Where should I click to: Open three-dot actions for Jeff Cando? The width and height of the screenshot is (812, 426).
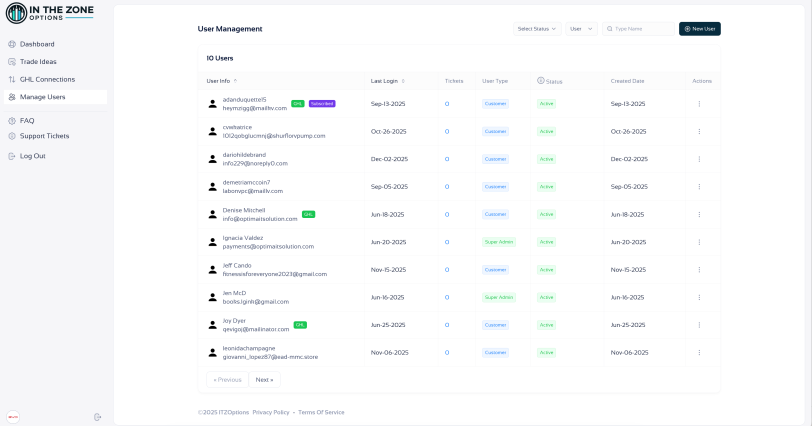point(699,270)
